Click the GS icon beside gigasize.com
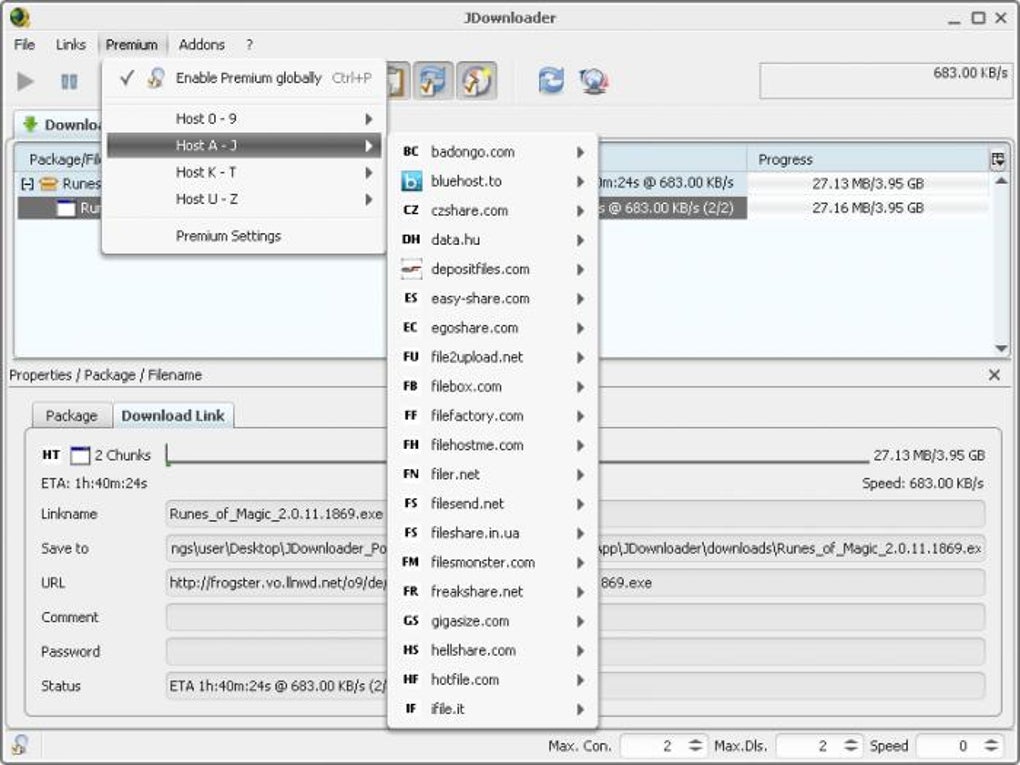This screenshot has width=1020, height=765. 410,621
